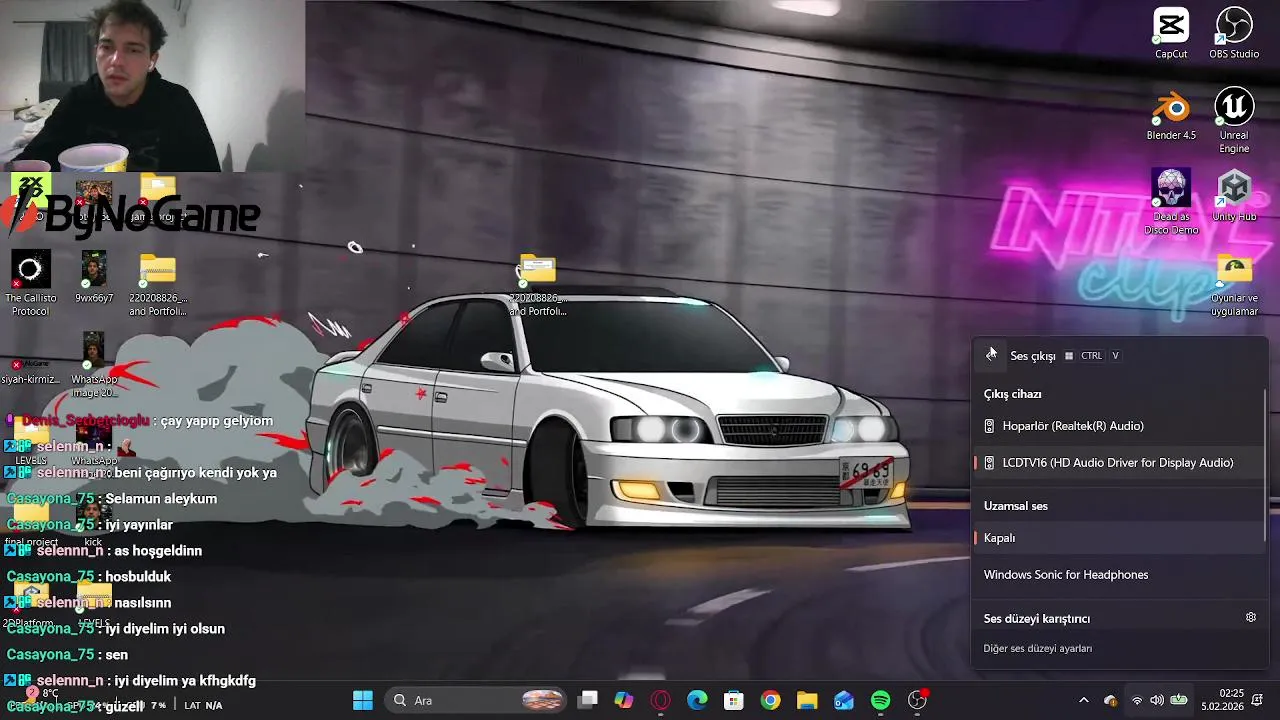Open weather widget showing 8°C
1280x720 pixels.
[x=40, y=693]
